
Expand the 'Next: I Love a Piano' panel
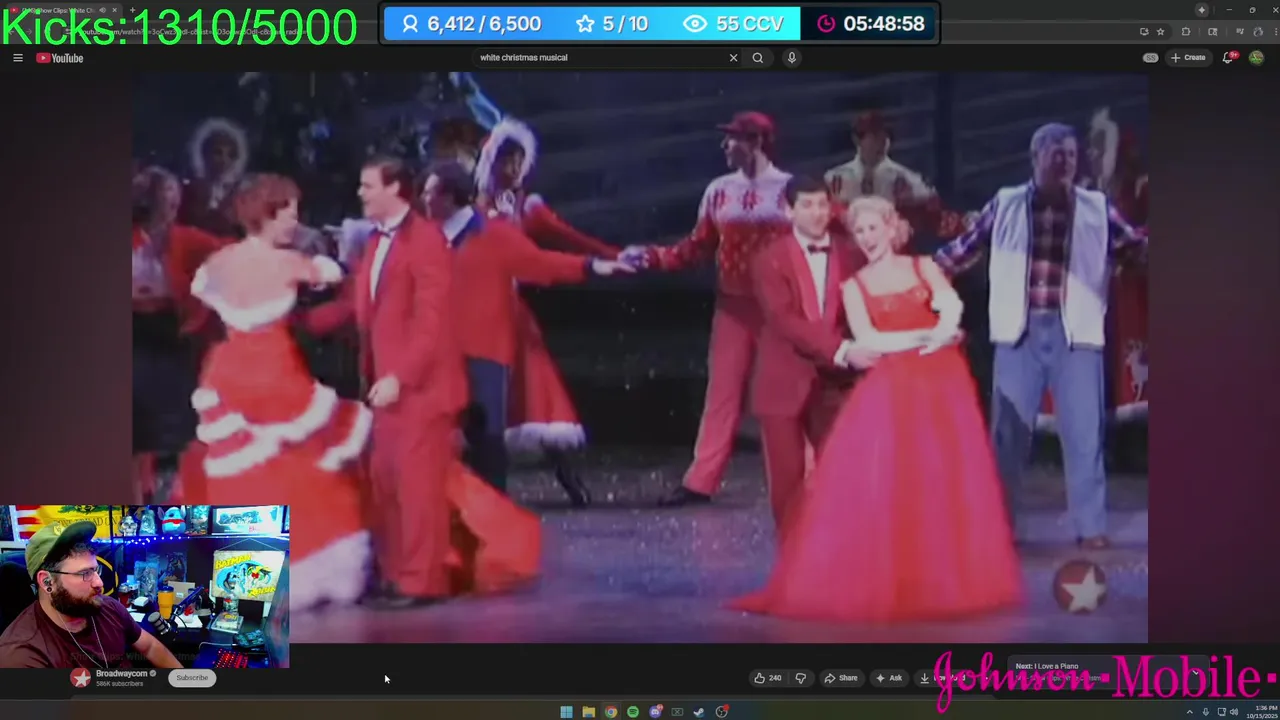tap(1194, 674)
